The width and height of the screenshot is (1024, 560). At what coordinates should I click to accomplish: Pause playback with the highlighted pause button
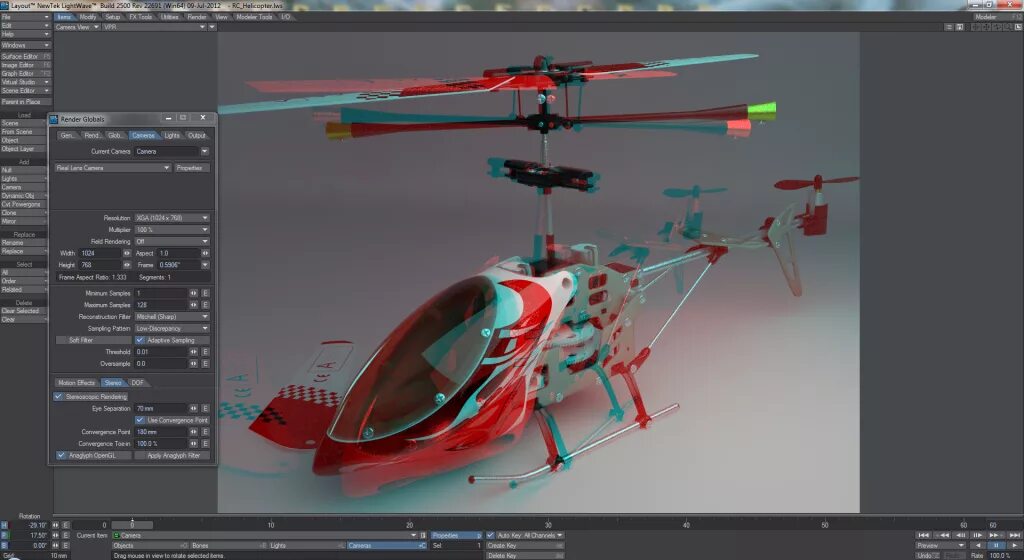996,545
